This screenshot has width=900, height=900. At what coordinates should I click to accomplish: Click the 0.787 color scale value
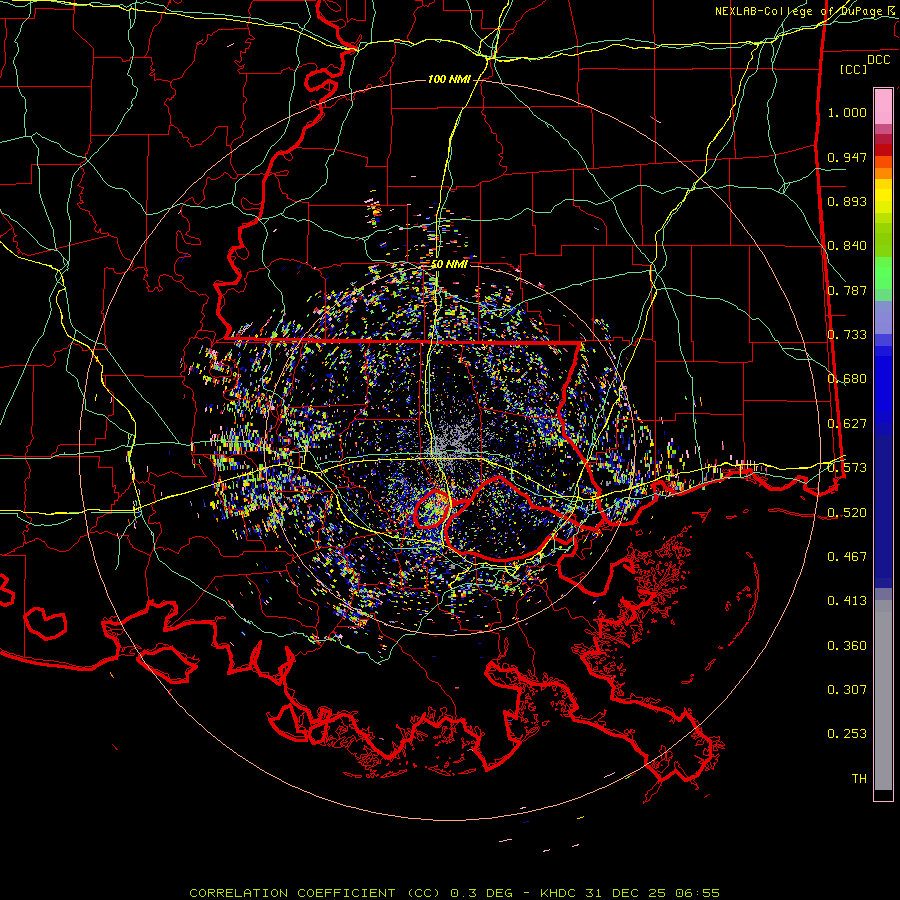(x=847, y=290)
